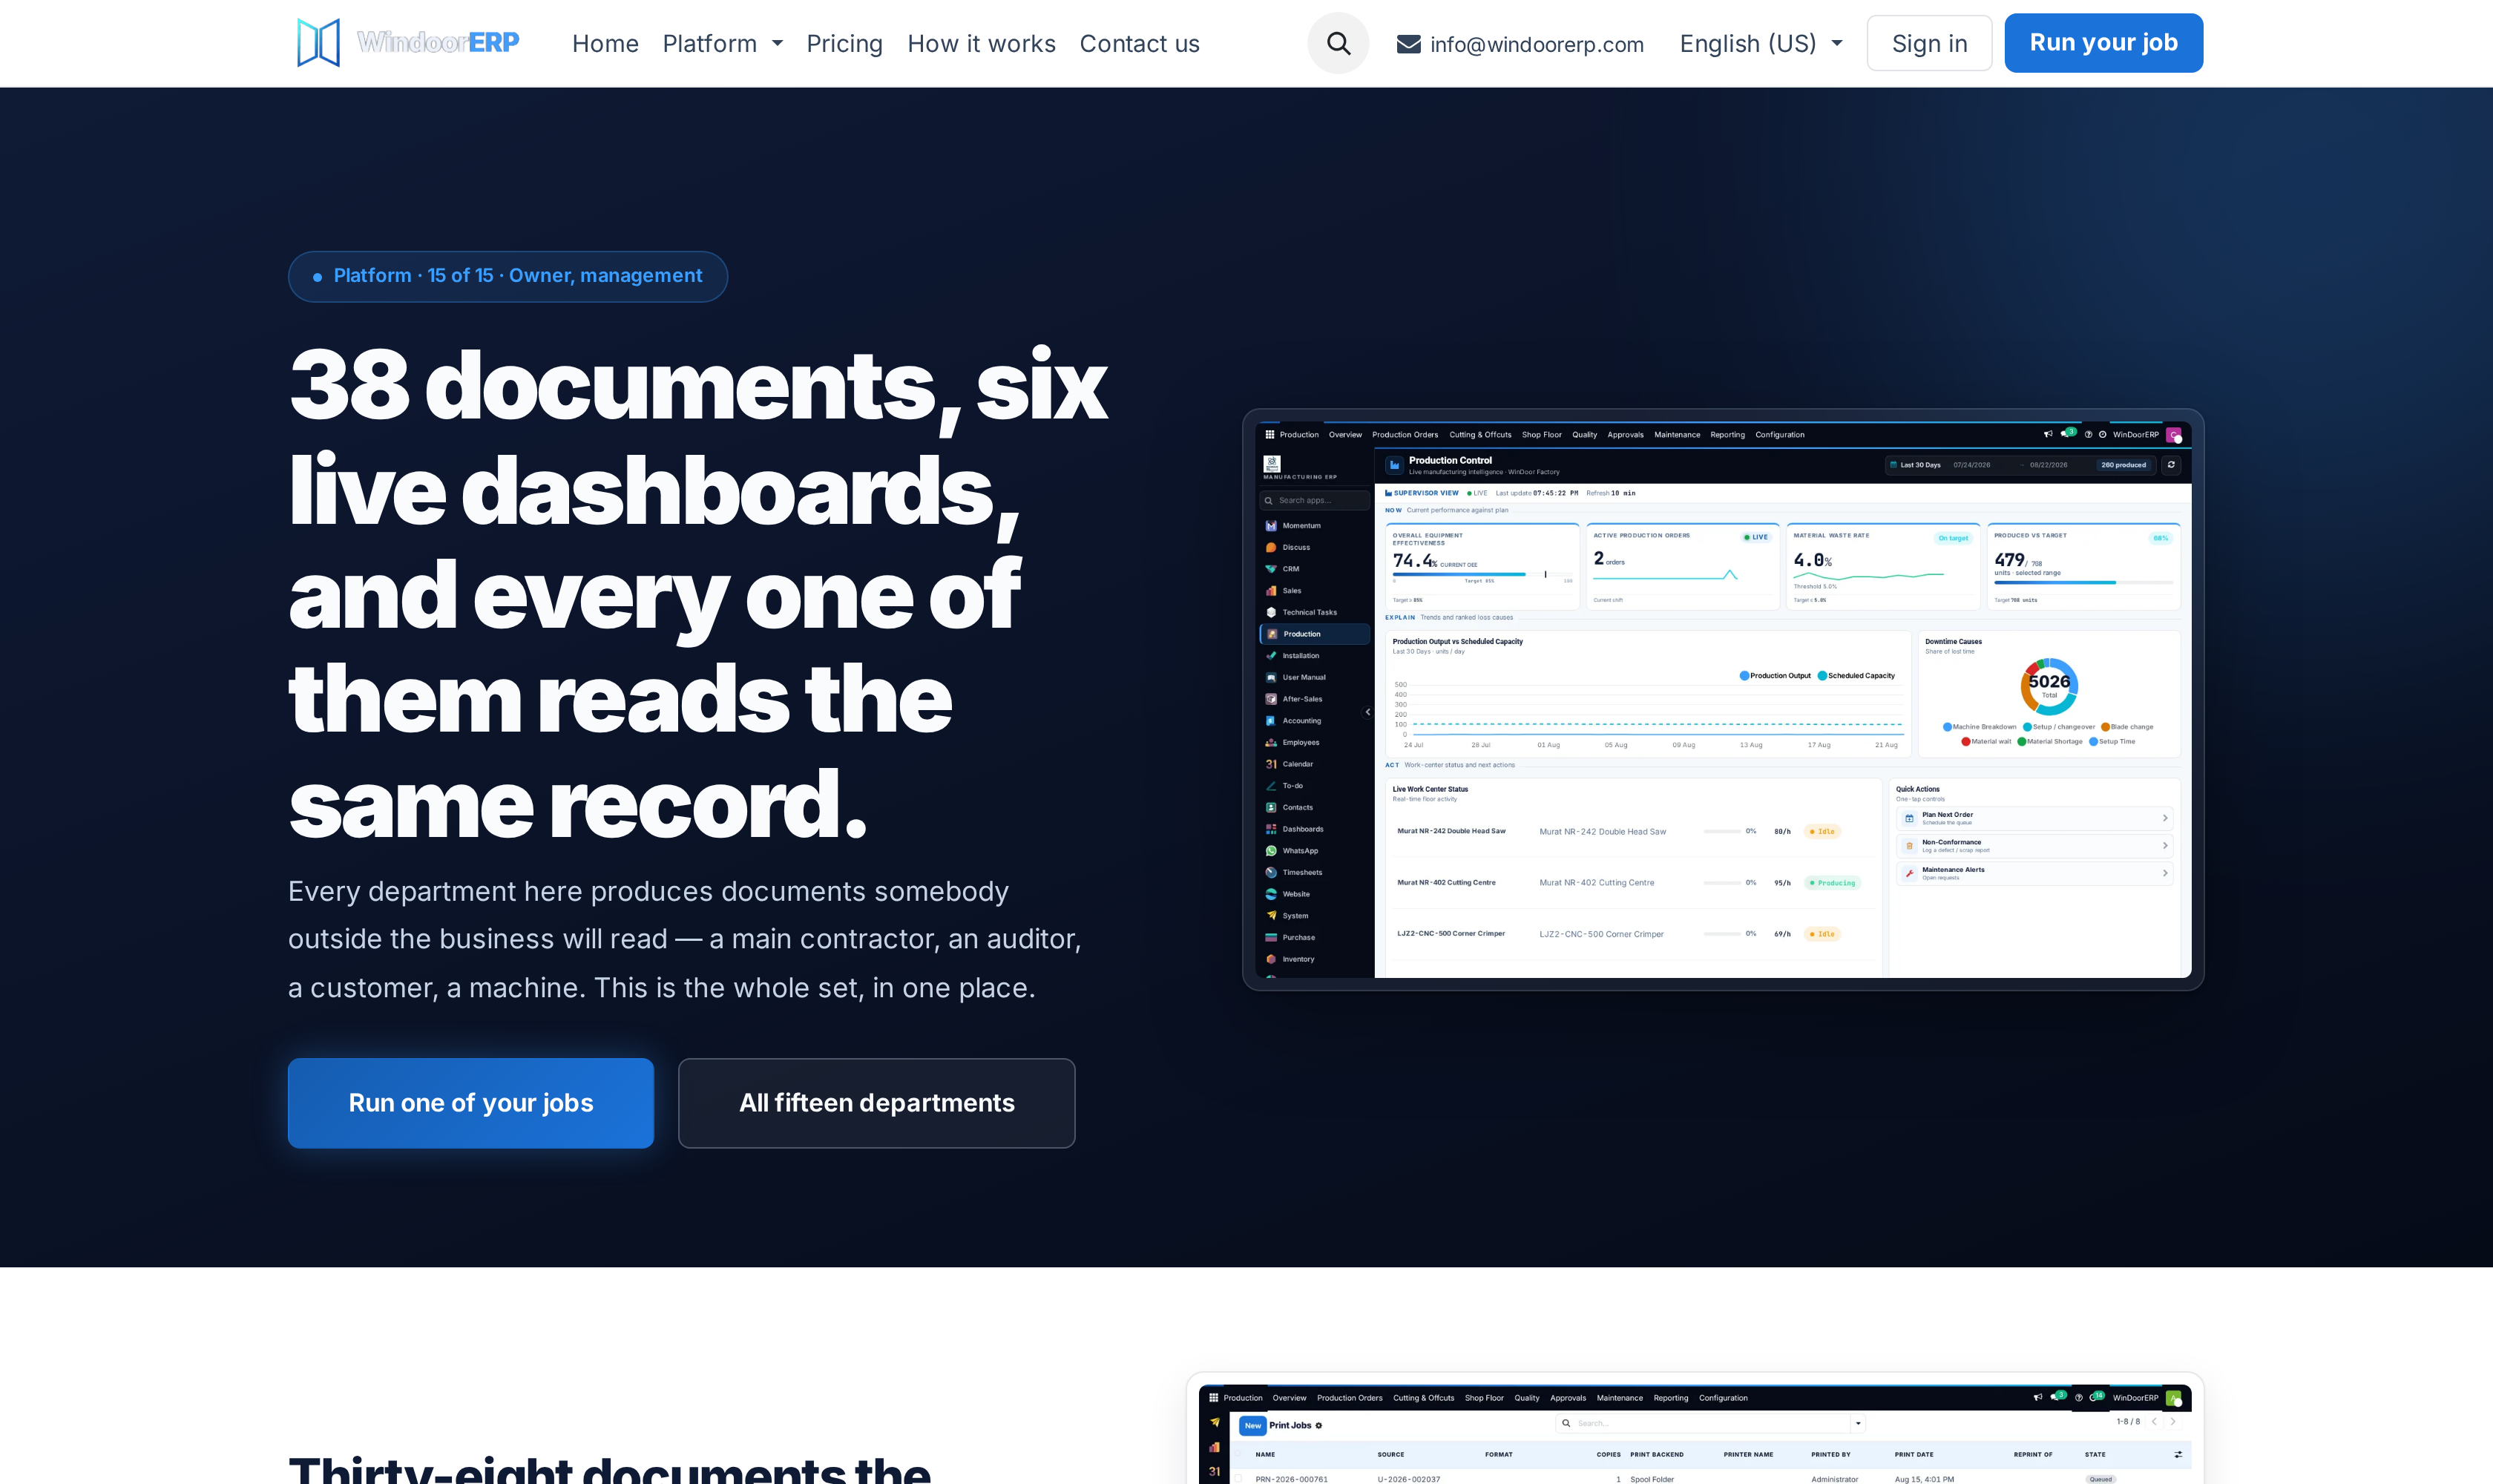Open Non-Conformance quick action
Viewport: 2493px width, 1484px height.
click(x=2035, y=846)
